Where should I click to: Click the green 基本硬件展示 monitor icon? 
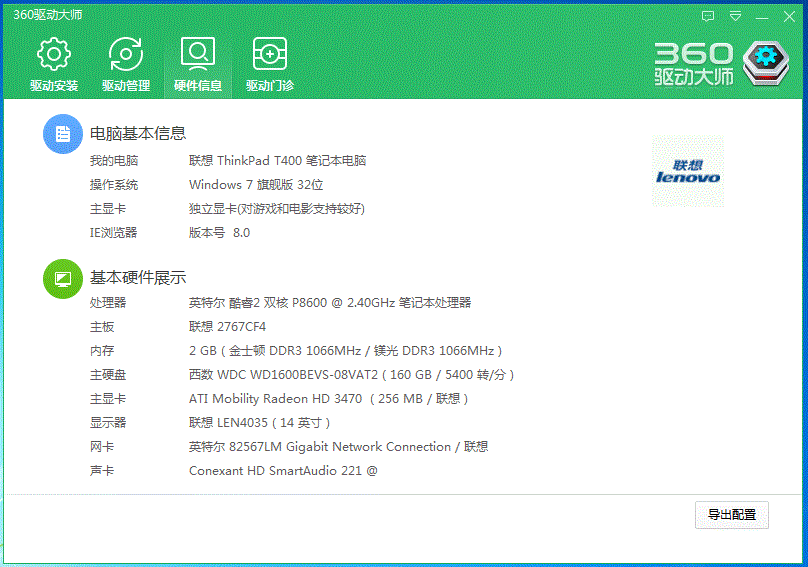point(62,278)
